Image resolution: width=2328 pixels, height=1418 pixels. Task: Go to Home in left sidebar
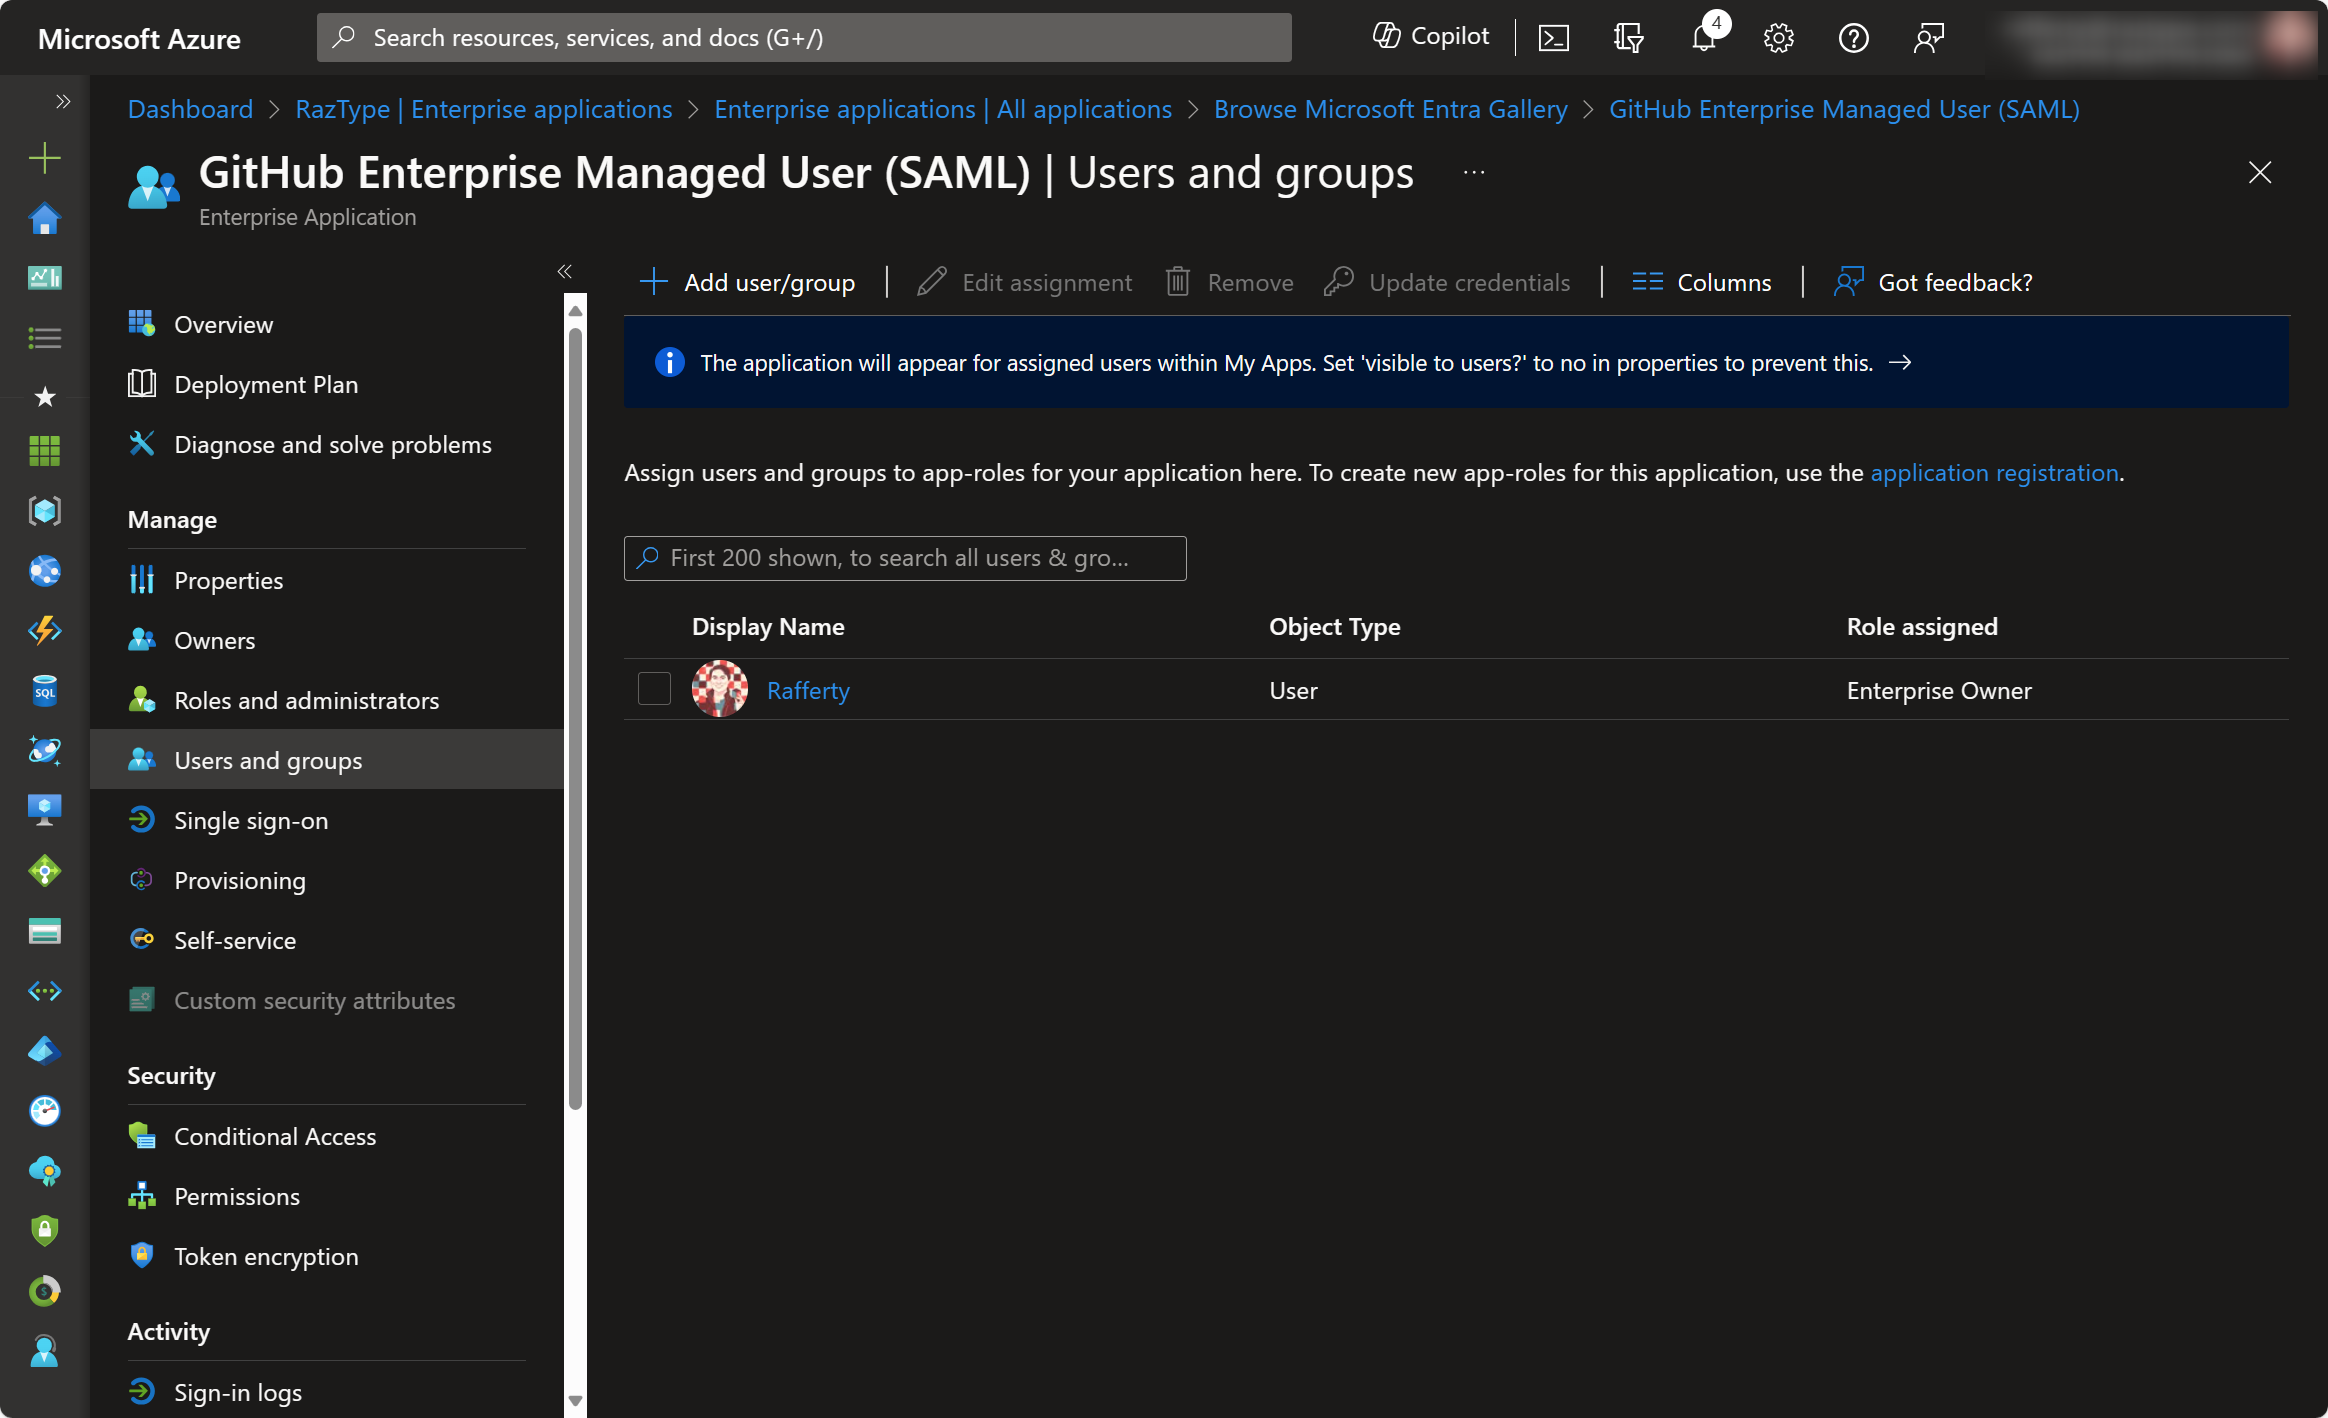click(x=44, y=218)
